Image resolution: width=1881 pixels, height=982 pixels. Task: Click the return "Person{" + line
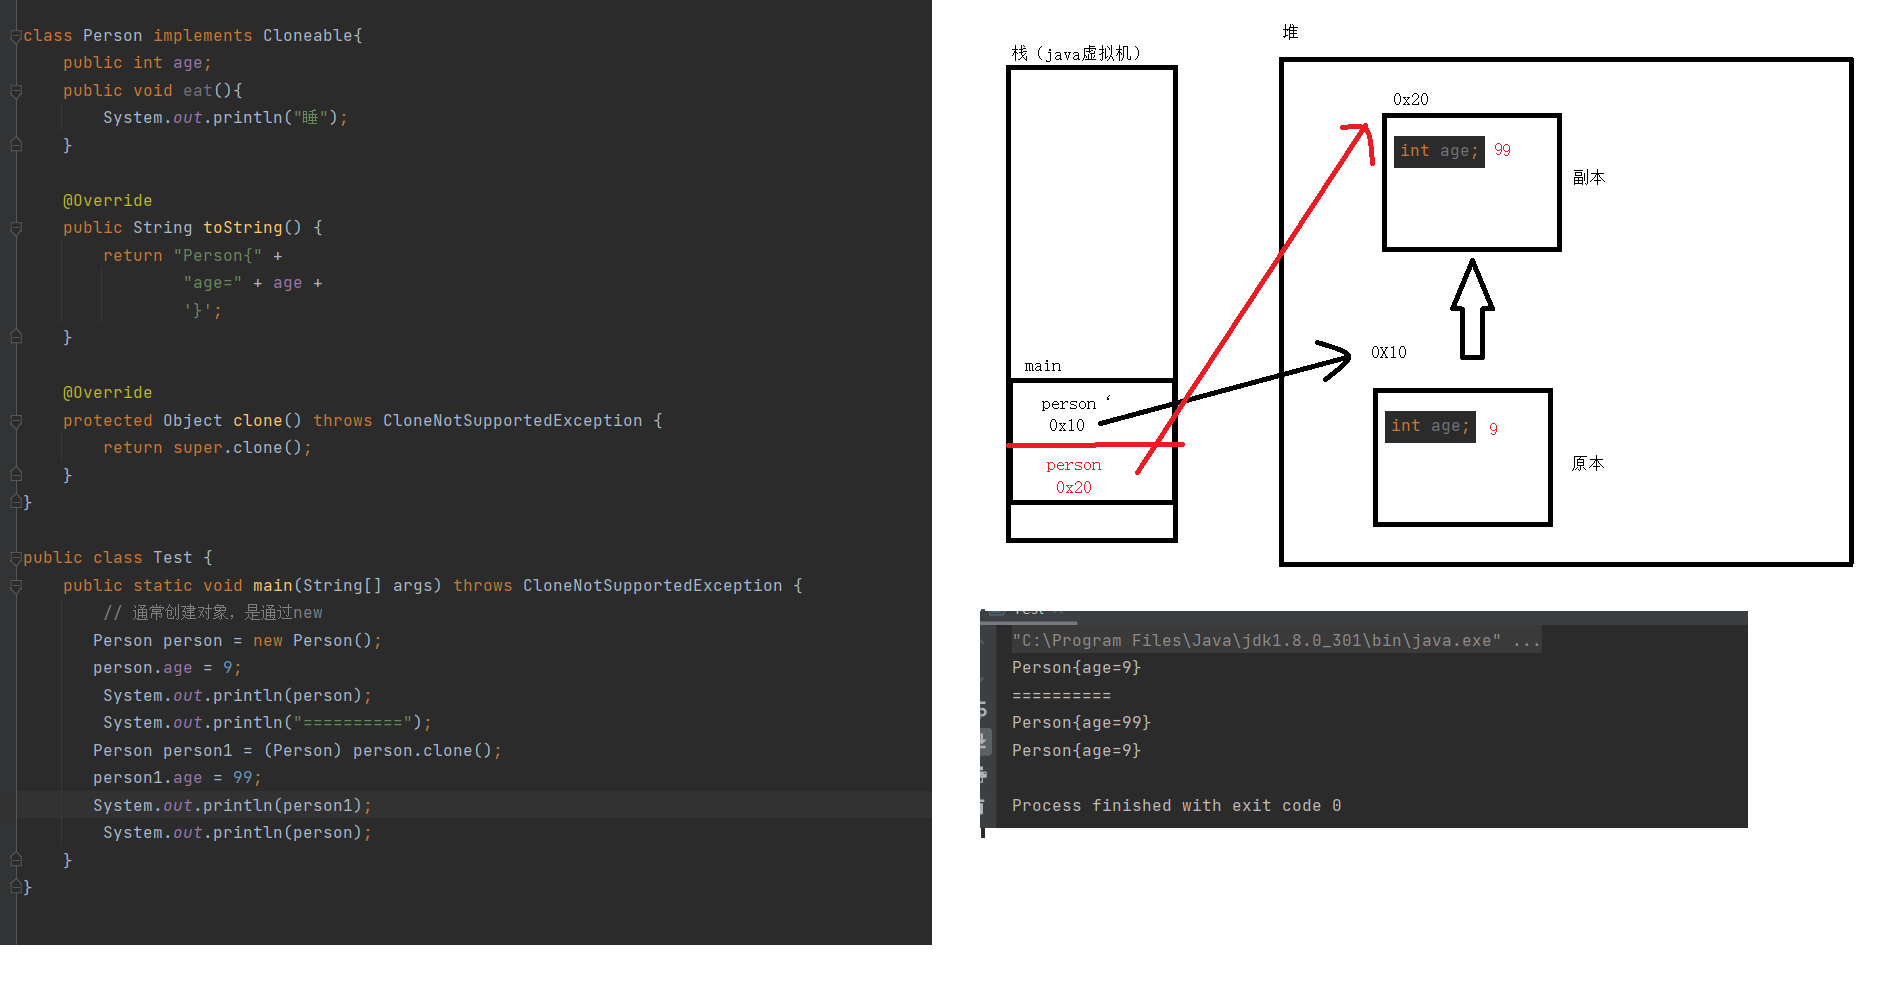[x=192, y=256]
